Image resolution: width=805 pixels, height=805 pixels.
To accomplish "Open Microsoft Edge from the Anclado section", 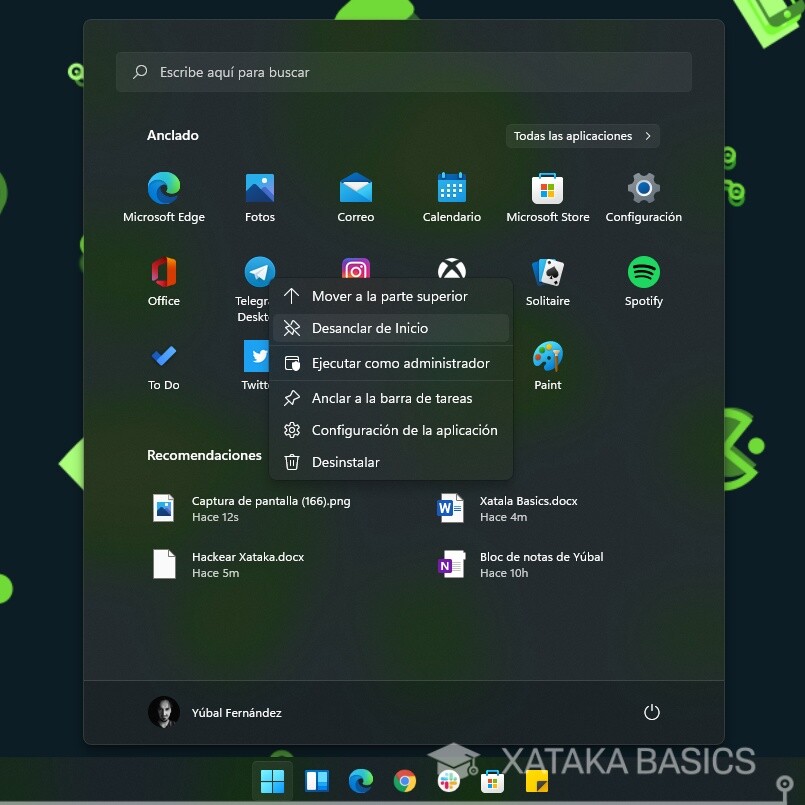I will (x=163, y=186).
